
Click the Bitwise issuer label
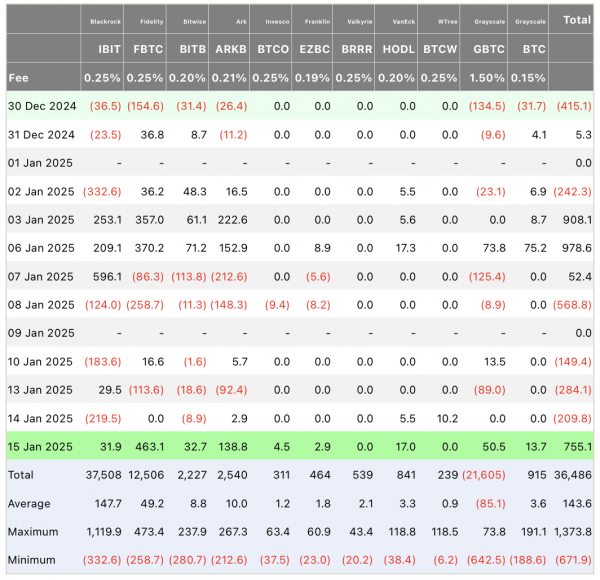click(x=194, y=22)
